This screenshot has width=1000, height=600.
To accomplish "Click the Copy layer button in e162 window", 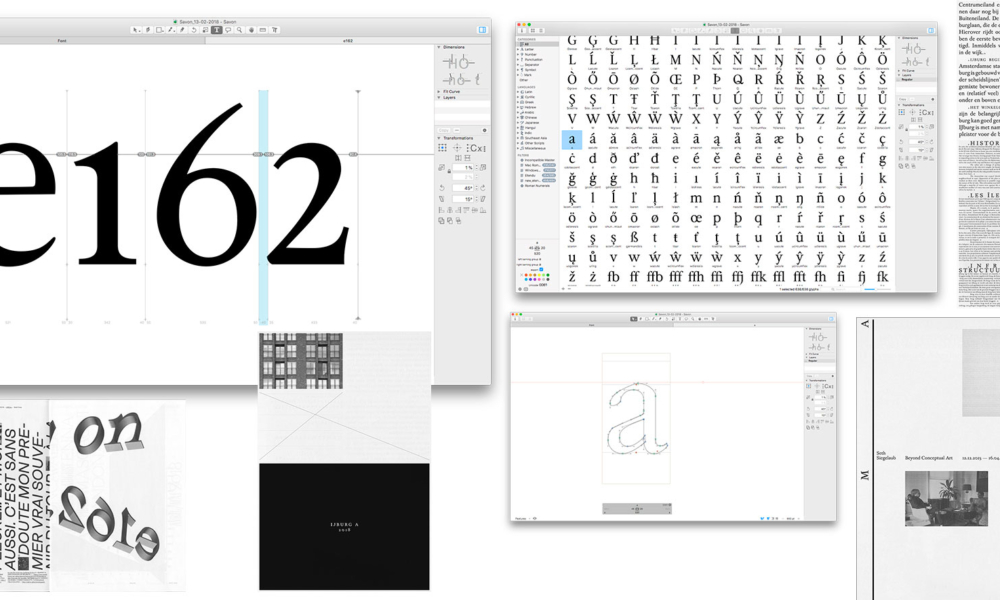I will [x=444, y=130].
